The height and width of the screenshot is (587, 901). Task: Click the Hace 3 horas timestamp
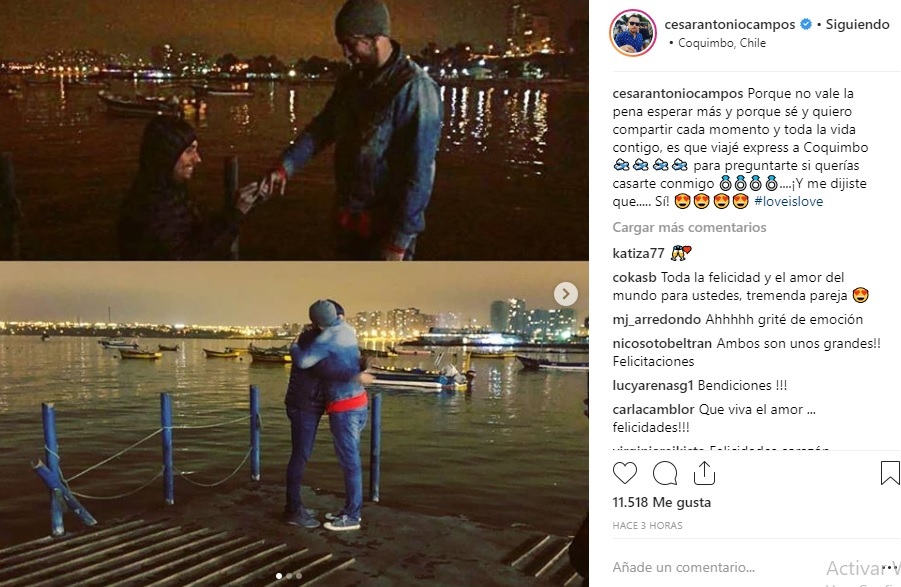coord(648,526)
